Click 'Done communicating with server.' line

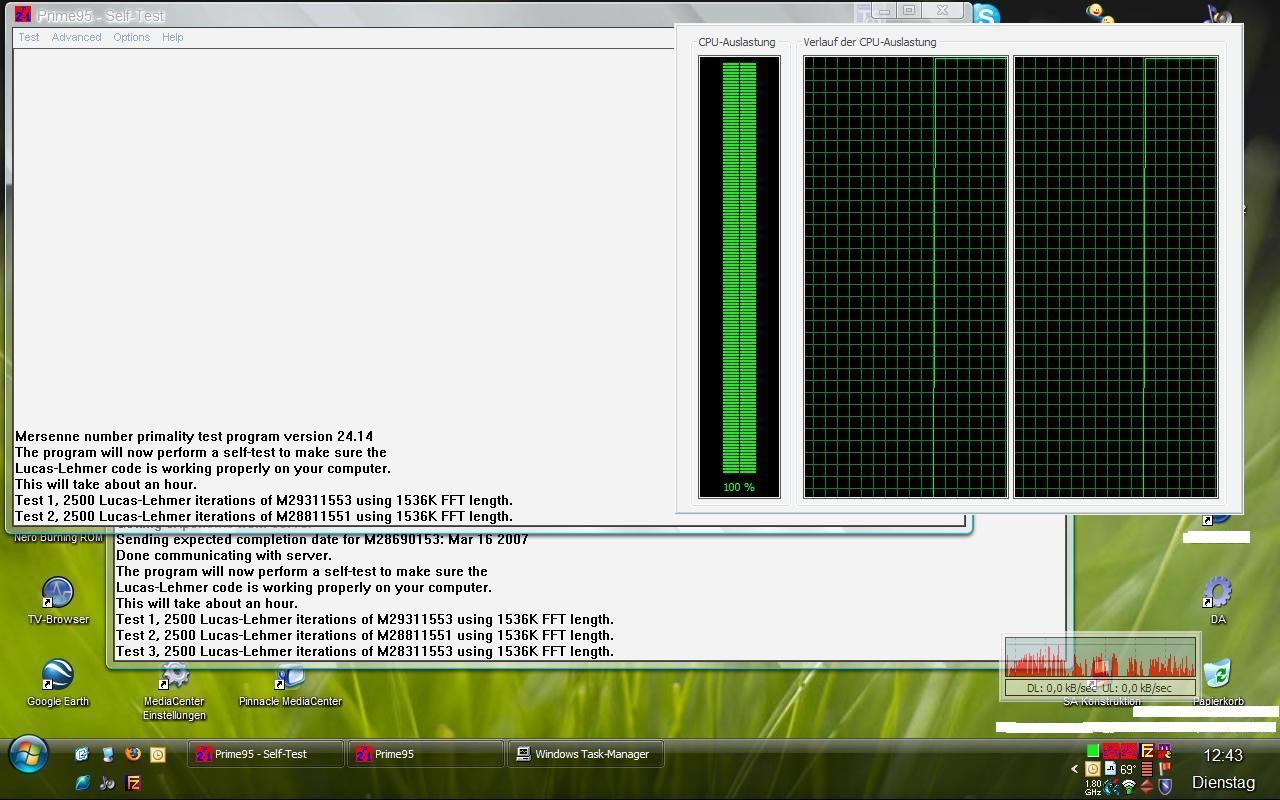(x=224, y=555)
